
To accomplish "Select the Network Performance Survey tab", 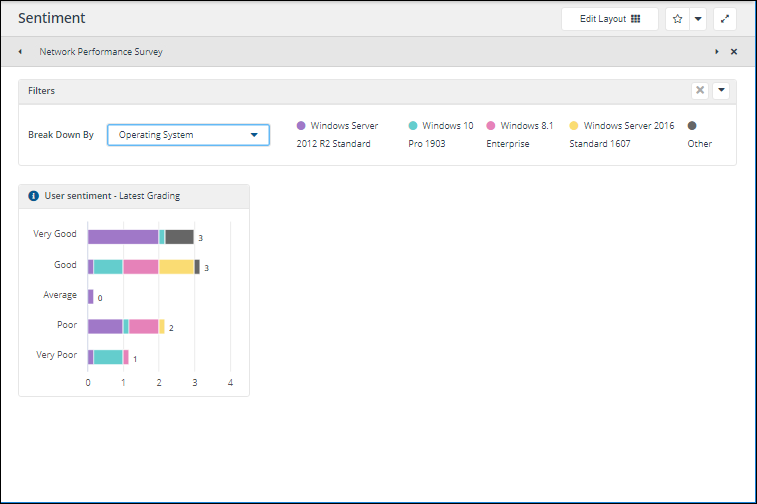I will pyautogui.click(x=100, y=52).
